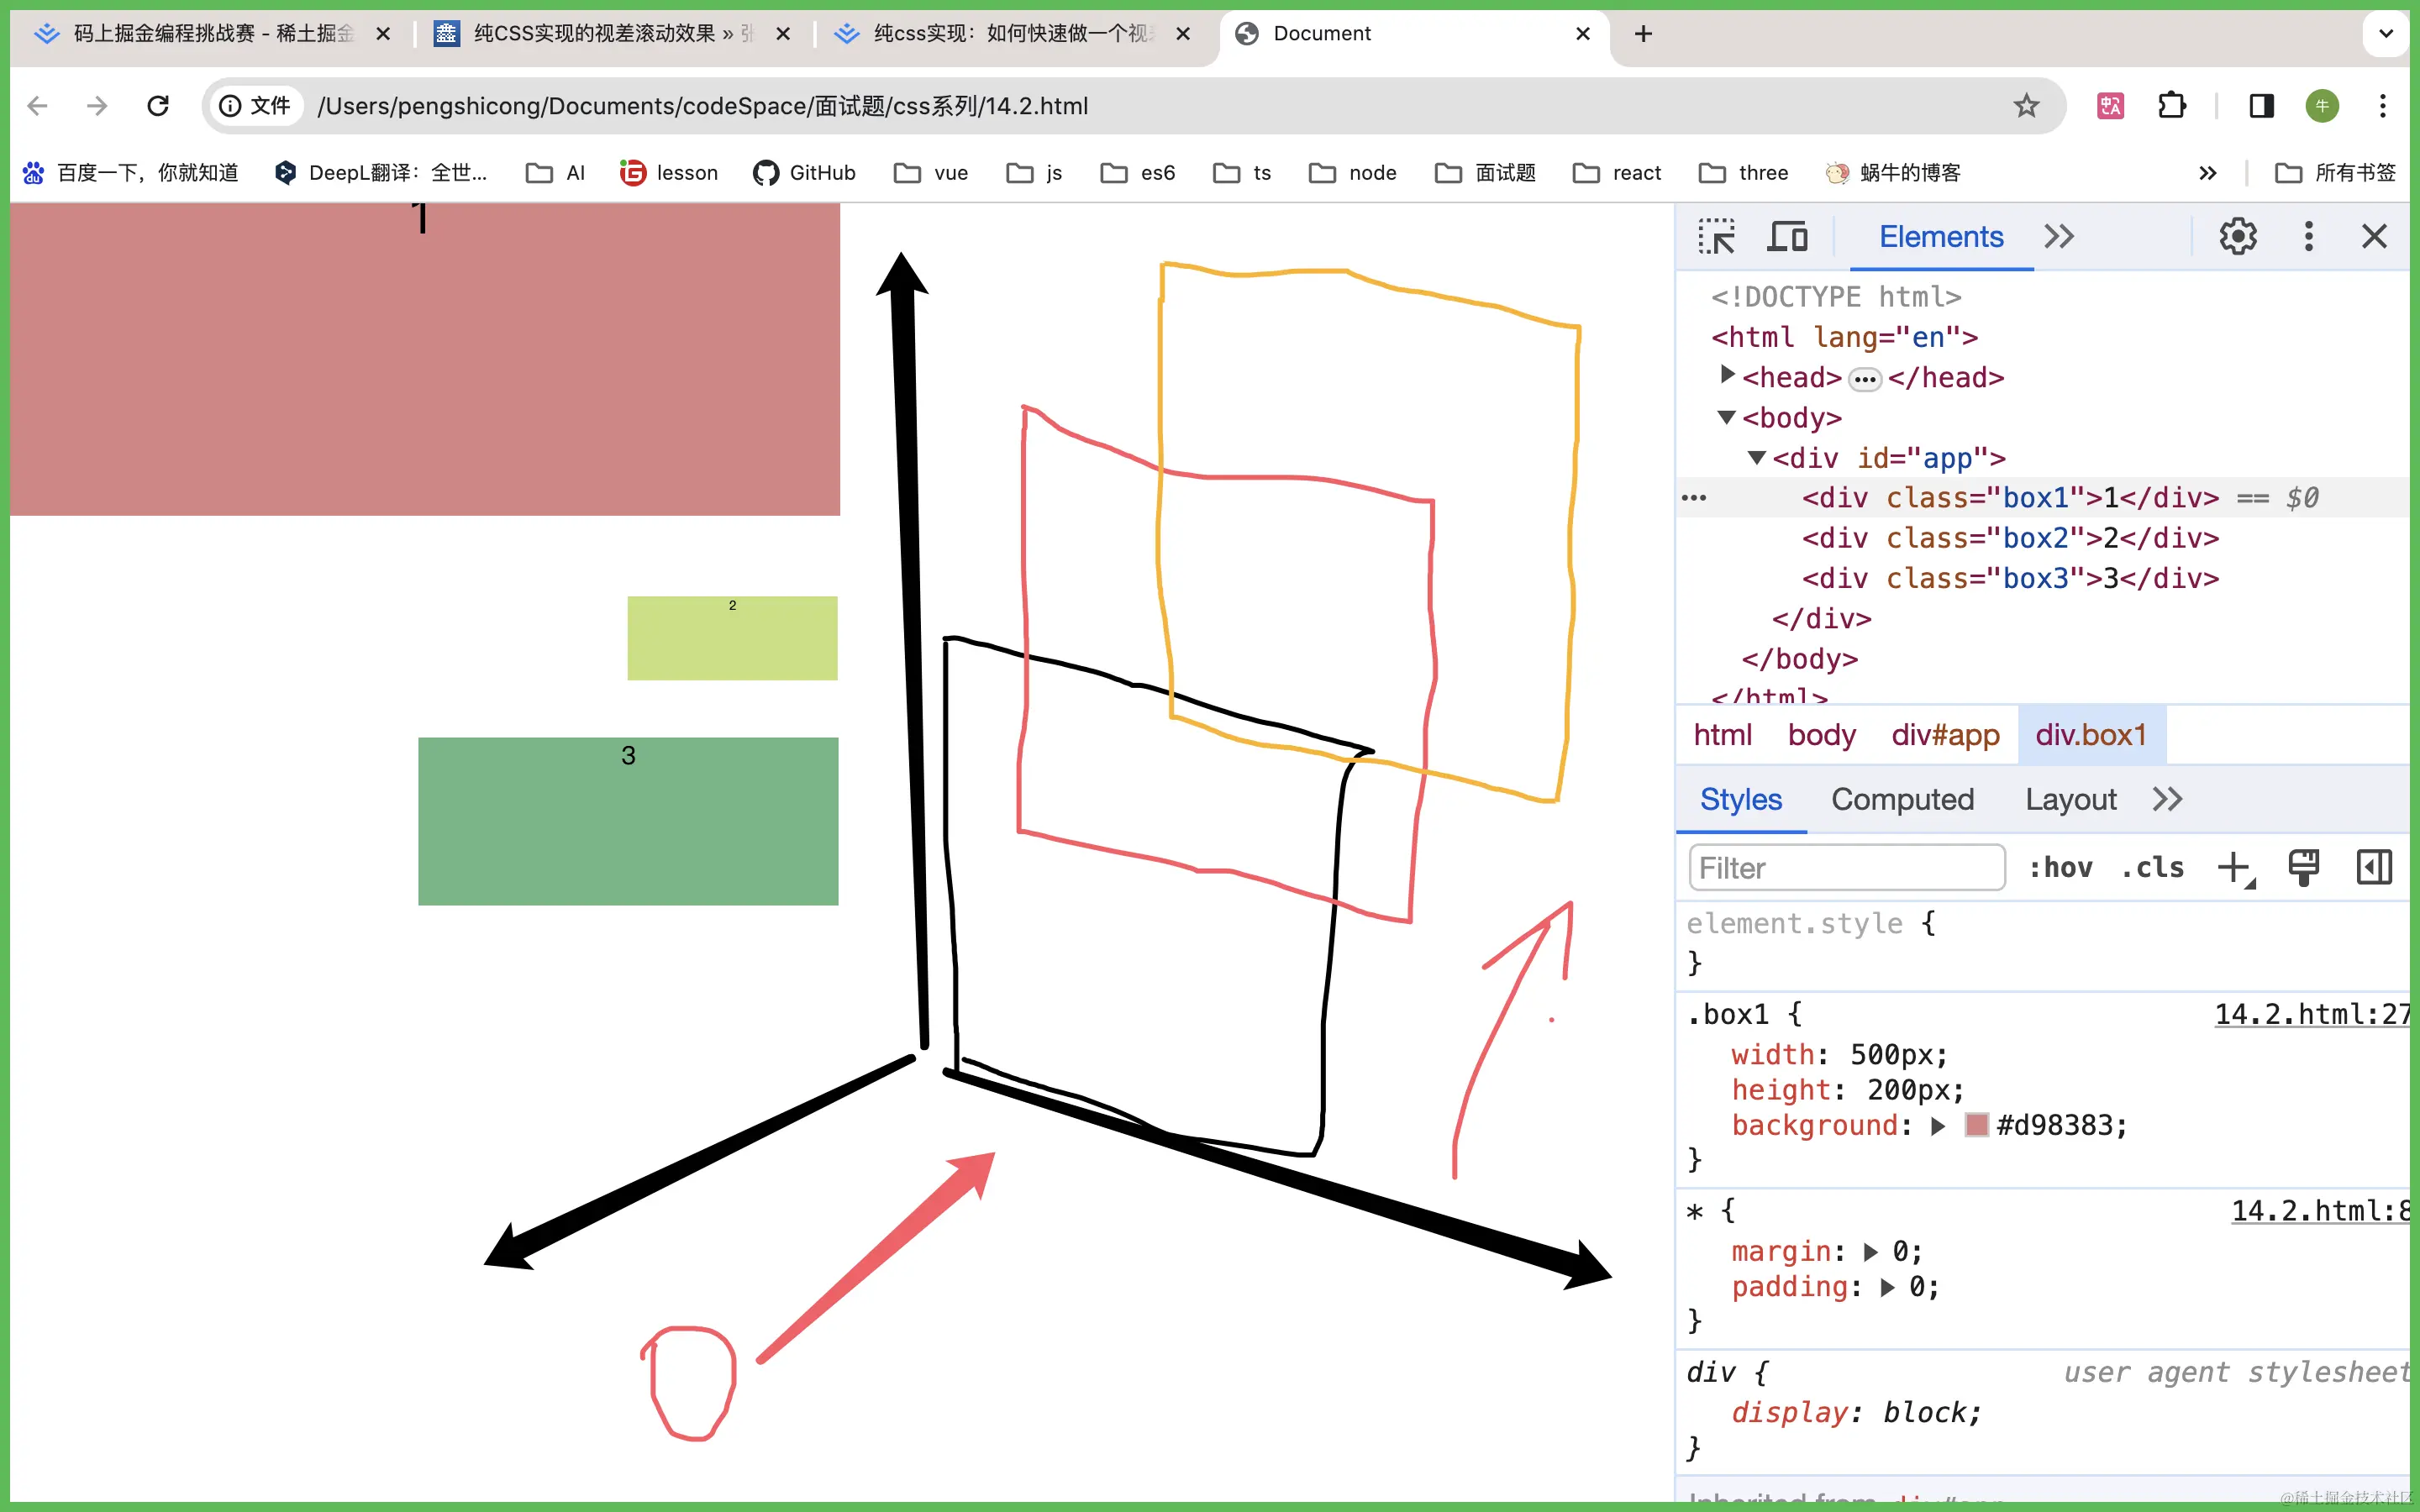
Task: Show more DevTools panels chevron
Action: coord(2059,237)
